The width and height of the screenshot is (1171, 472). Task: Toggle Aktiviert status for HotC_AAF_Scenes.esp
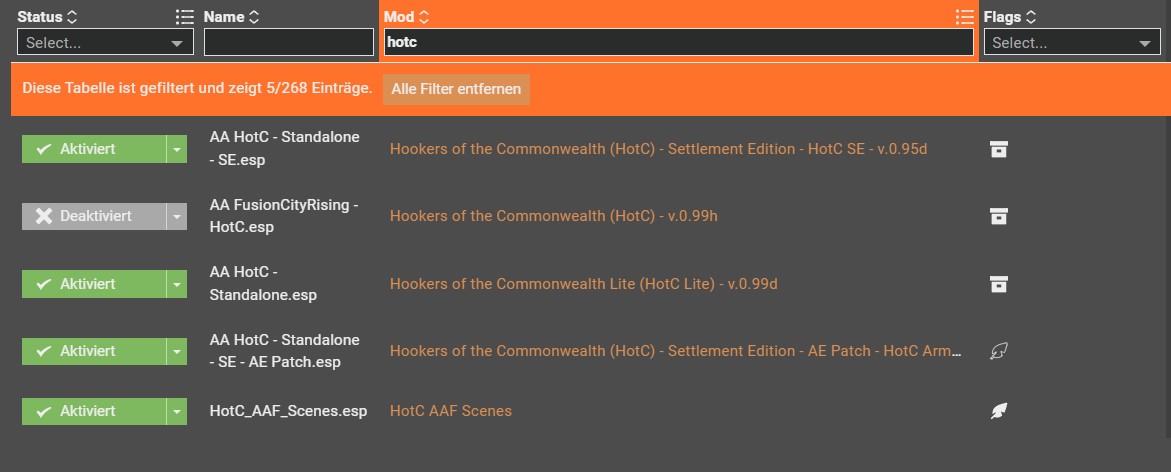pyautogui.click(x=92, y=411)
